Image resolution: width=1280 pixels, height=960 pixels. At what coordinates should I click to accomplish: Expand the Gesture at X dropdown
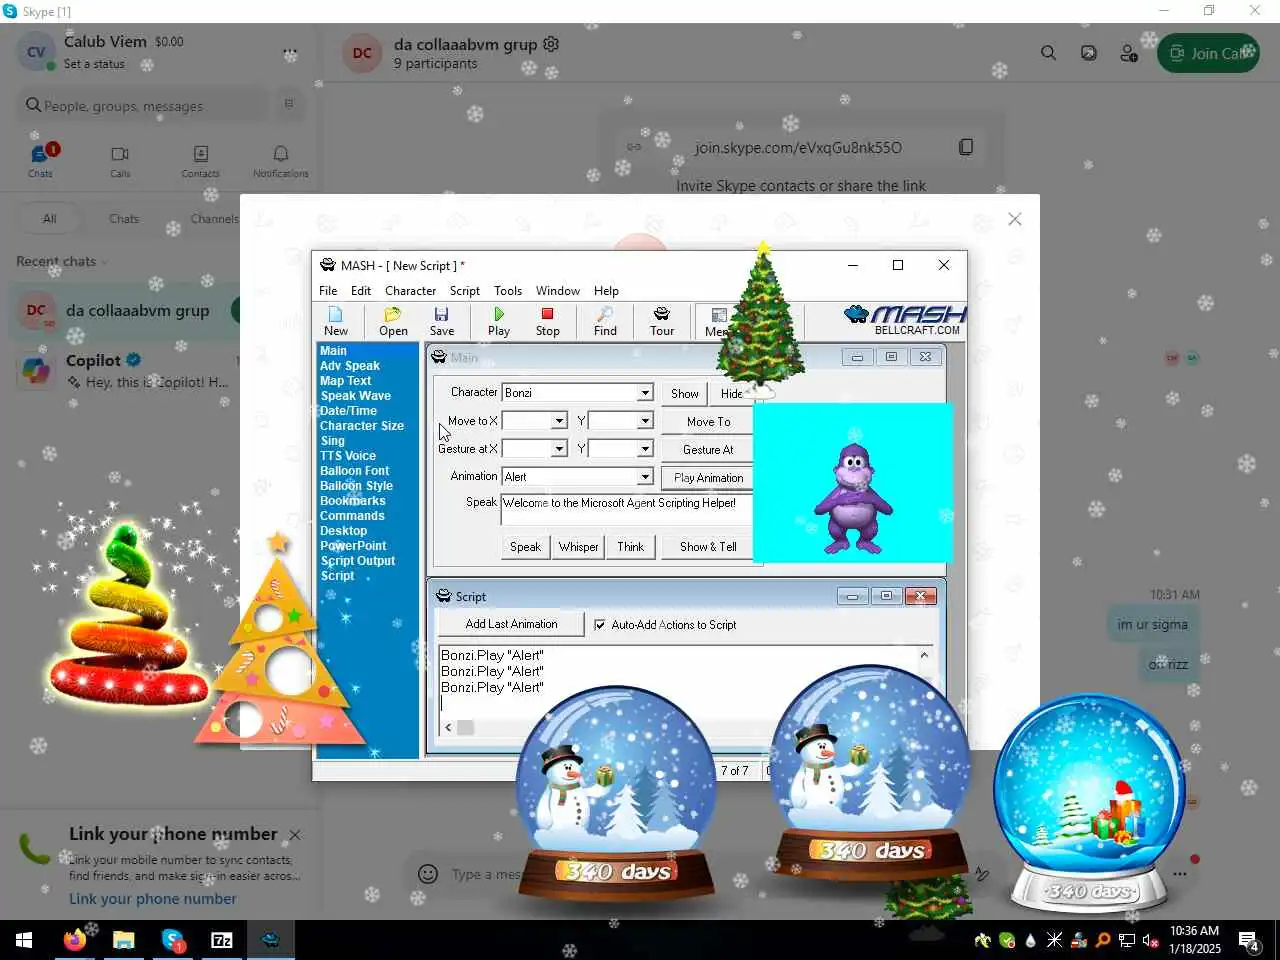click(559, 449)
